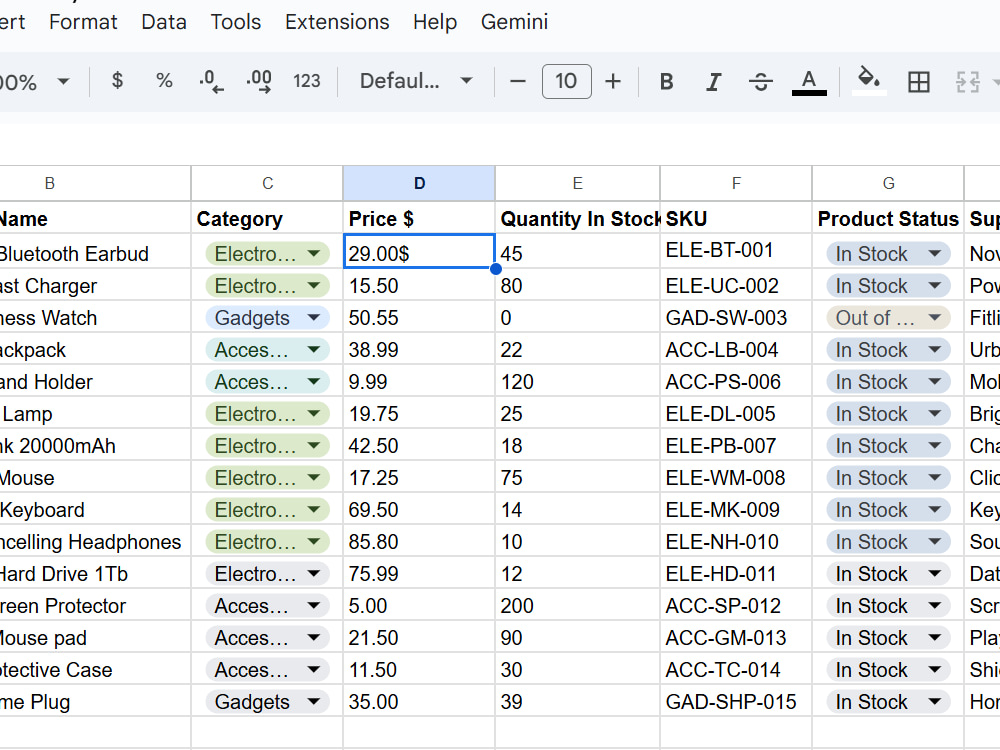The height and width of the screenshot is (750, 1000).
Task: Open more number formats (123)
Action: click(307, 81)
